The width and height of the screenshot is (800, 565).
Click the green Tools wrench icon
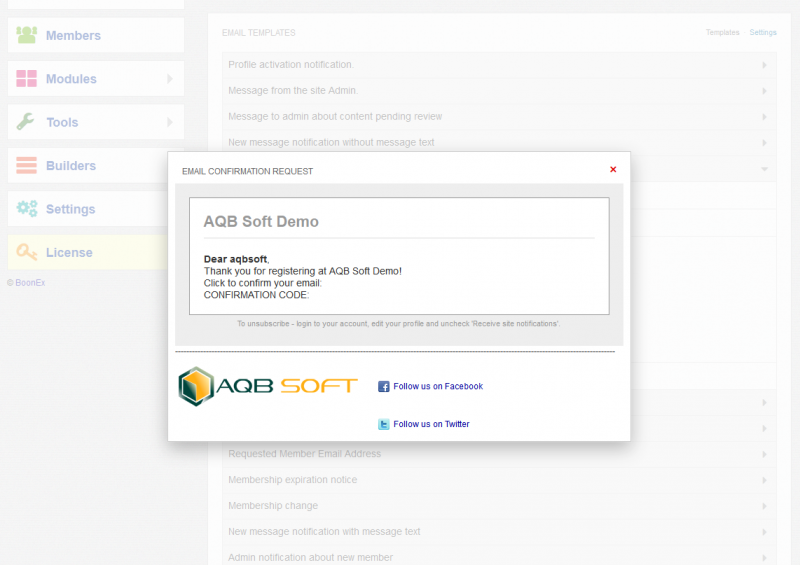(x=26, y=121)
